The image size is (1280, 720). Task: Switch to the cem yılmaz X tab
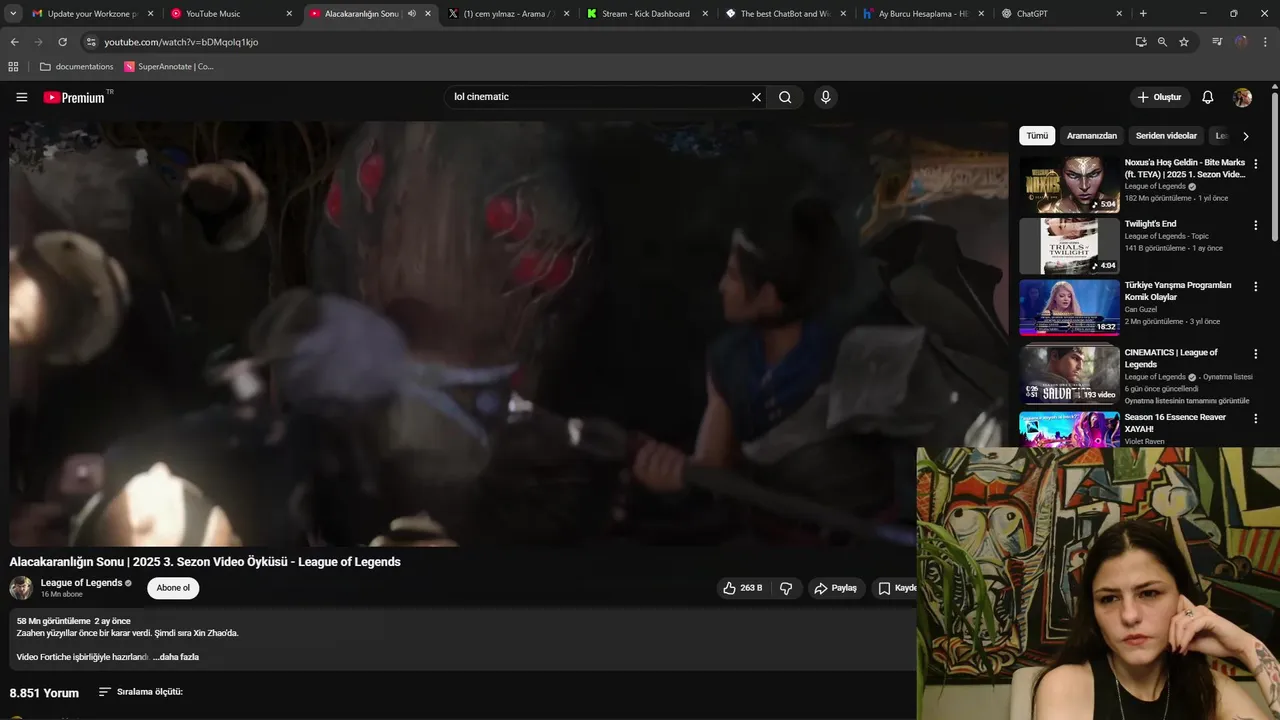pyautogui.click(x=509, y=14)
